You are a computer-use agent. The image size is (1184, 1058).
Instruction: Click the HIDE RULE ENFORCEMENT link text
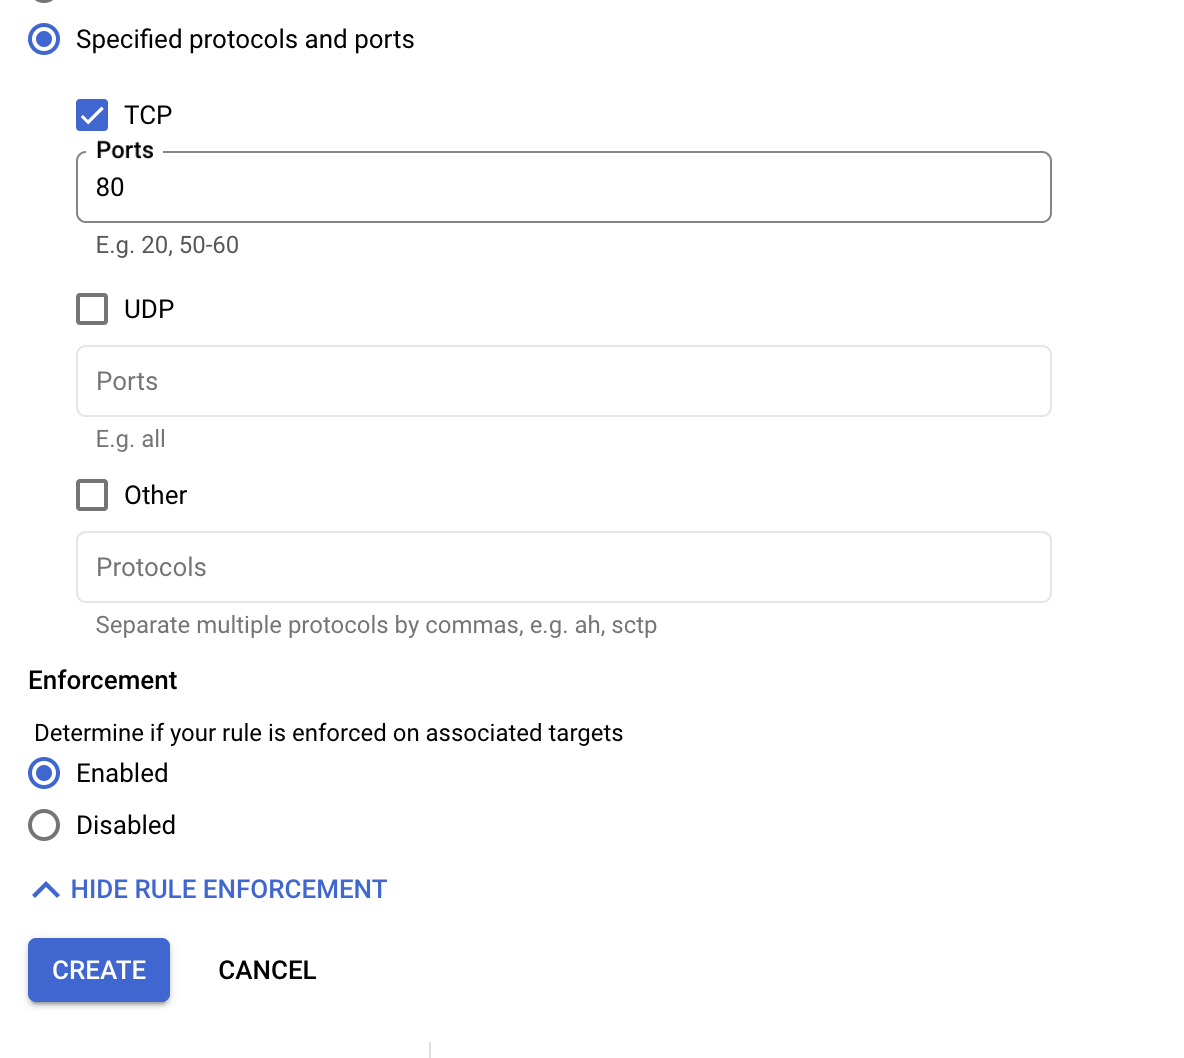pos(228,890)
